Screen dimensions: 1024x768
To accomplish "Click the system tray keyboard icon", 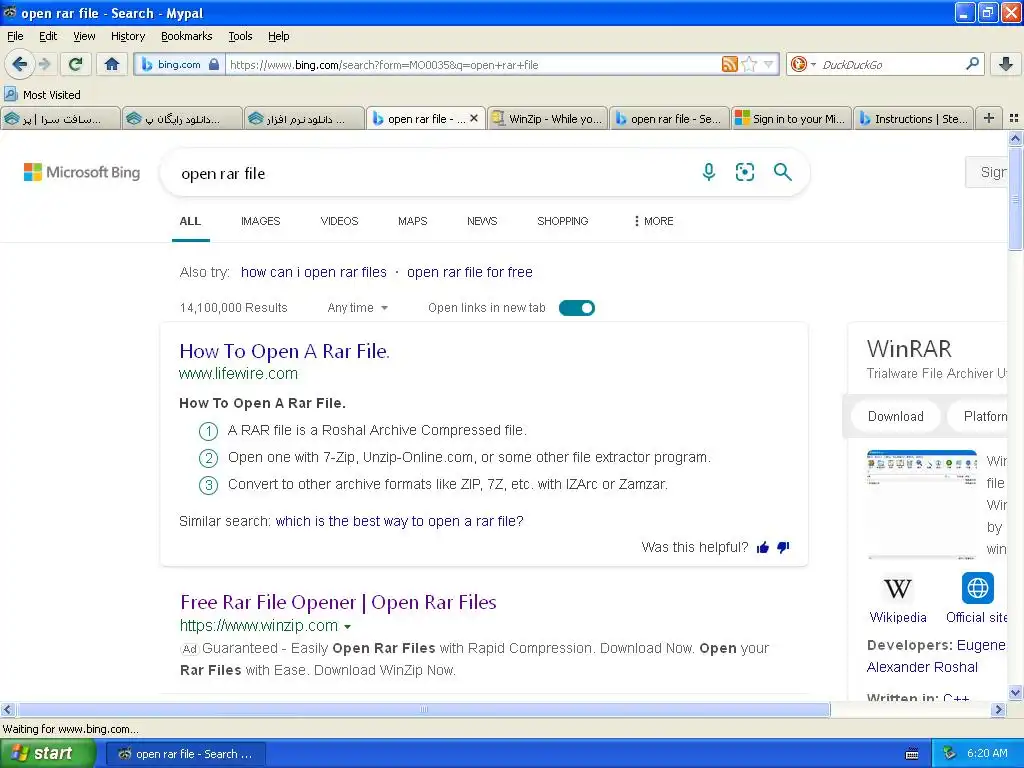I will pyautogui.click(x=912, y=754).
